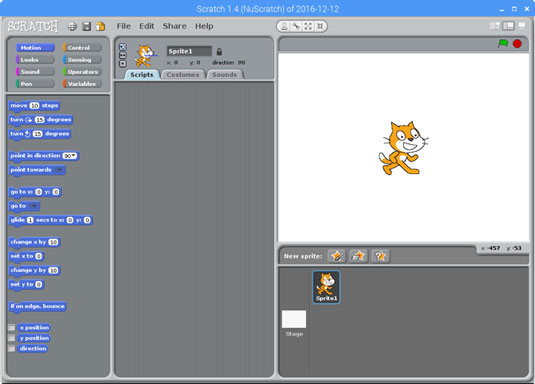Set rotation style to can rotate
Image resolution: width=535 pixels, height=384 pixels.
[123, 47]
